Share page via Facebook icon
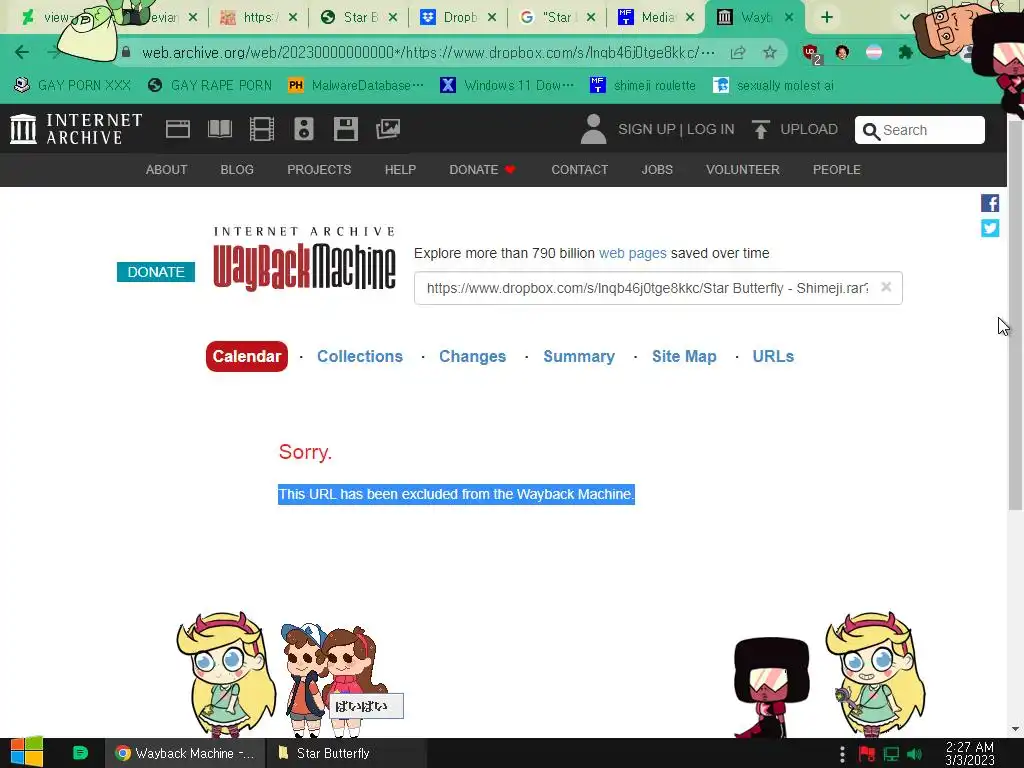The image size is (1024, 768). pos(990,203)
